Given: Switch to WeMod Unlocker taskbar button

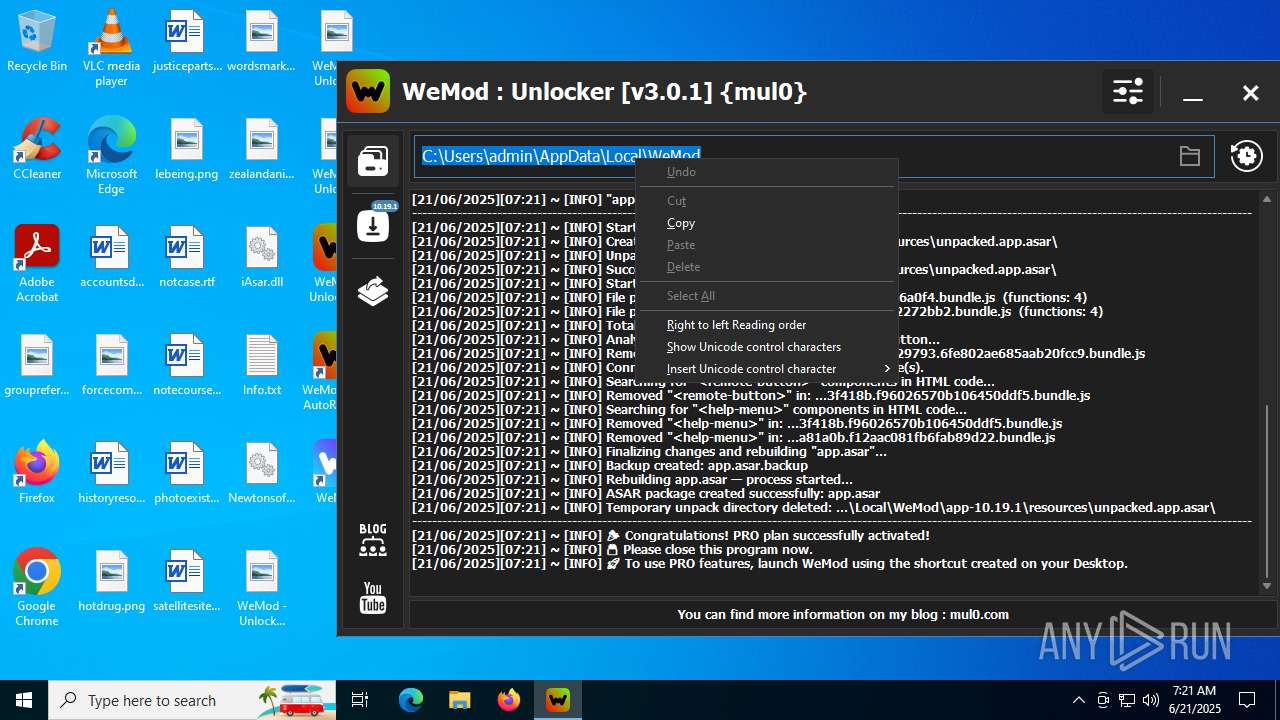Looking at the screenshot, I should pos(558,700).
